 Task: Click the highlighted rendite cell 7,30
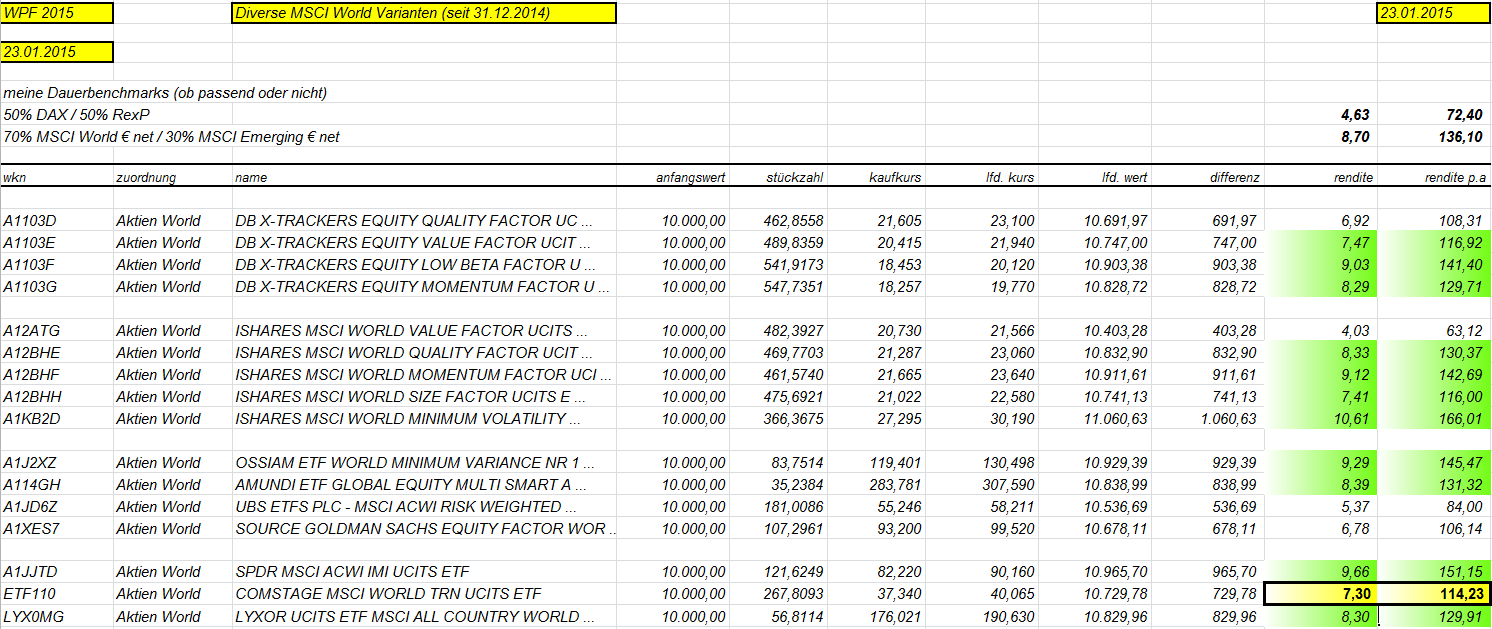pos(1321,594)
